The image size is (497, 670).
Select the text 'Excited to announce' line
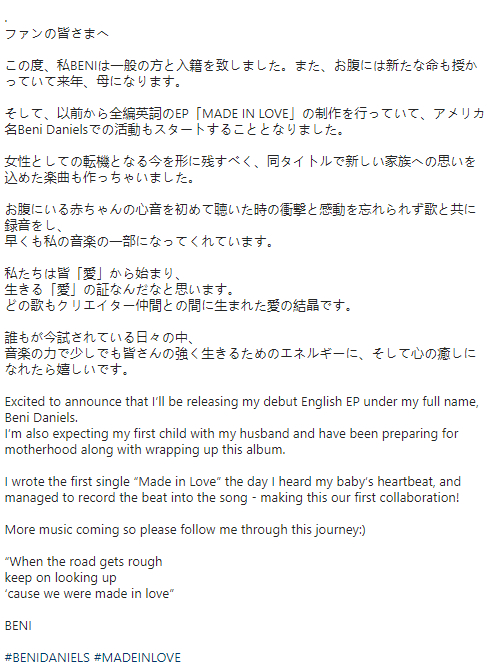pos(242,402)
